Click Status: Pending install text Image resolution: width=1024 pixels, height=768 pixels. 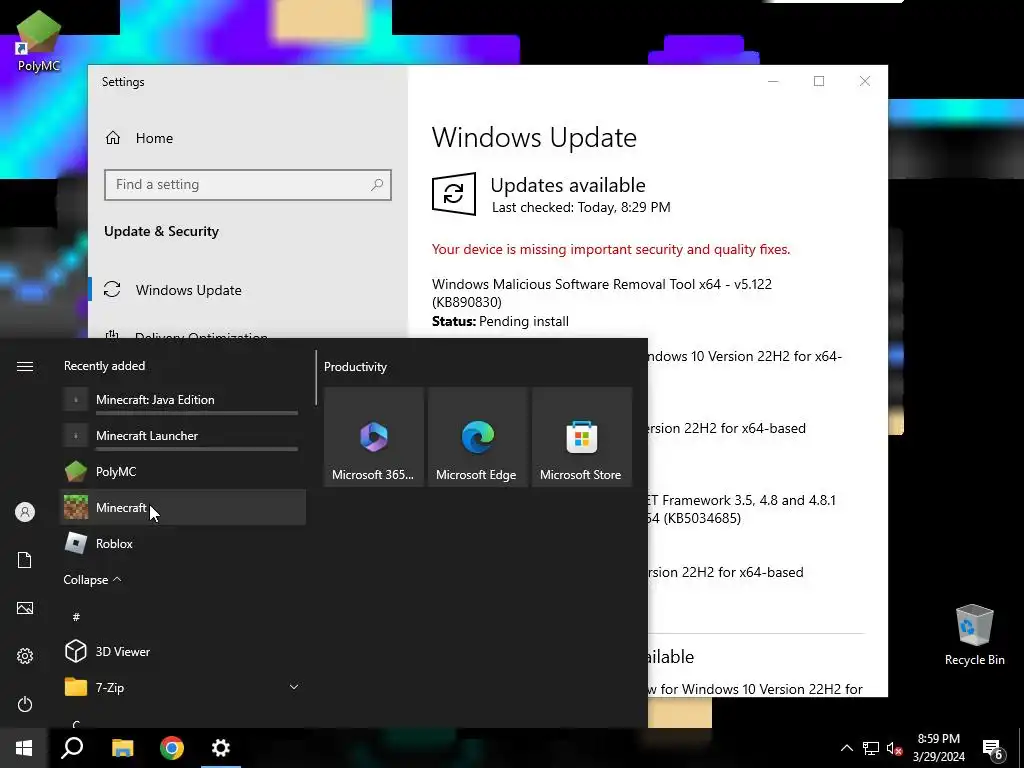pos(500,321)
